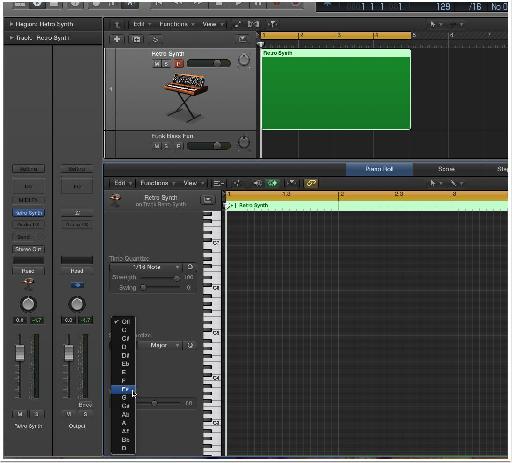Screen dimensions: 512x463
Task: Click the catch playhead icon in Piano Roll toolbar
Action: point(291,183)
